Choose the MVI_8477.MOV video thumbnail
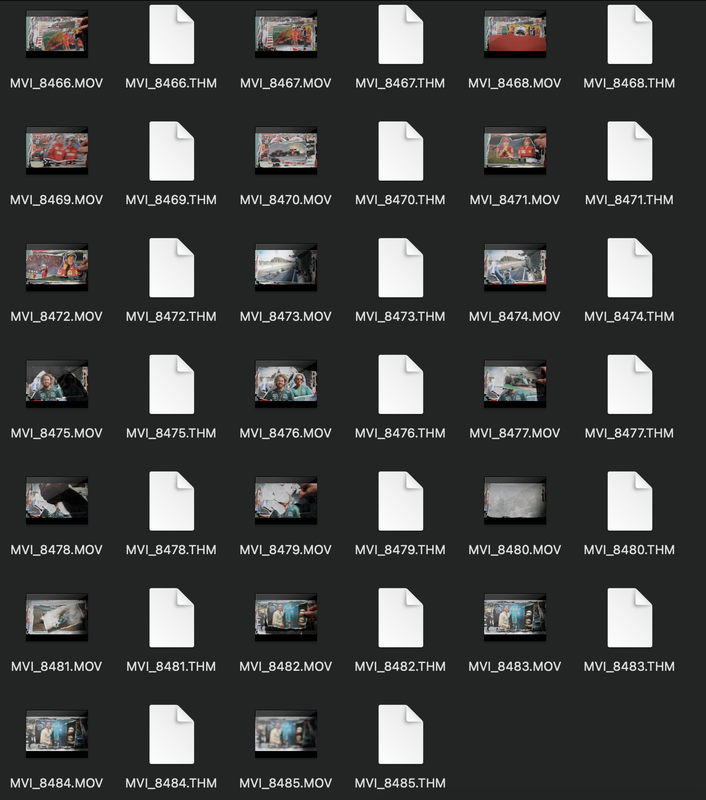Image resolution: width=706 pixels, height=800 pixels. point(515,384)
